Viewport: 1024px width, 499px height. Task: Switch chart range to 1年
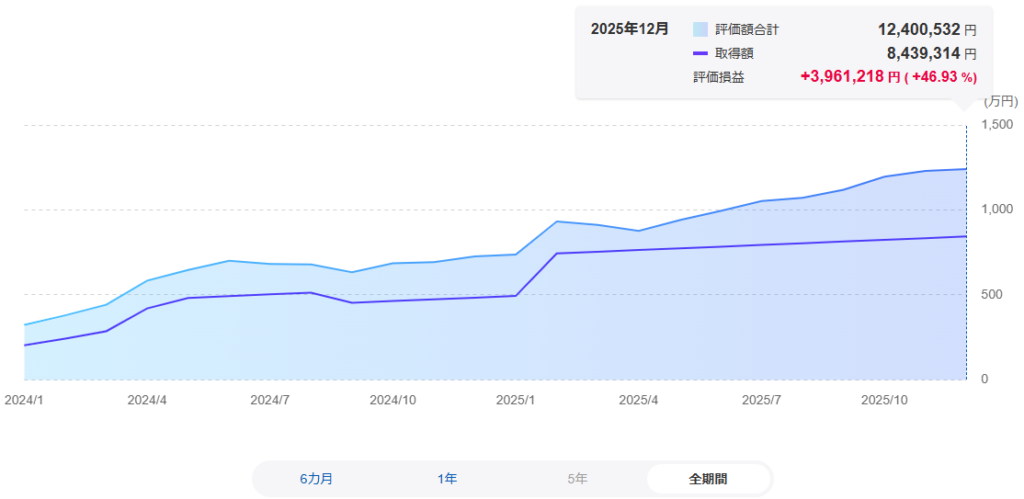point(447,479)
